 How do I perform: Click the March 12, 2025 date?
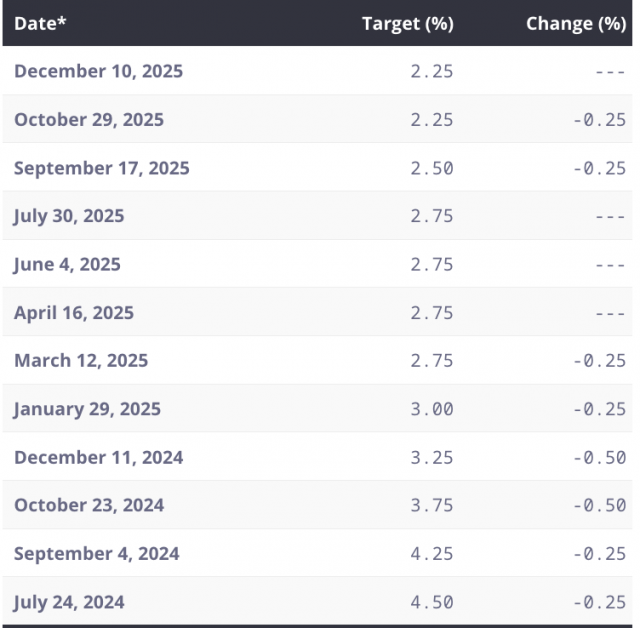click(81, 361)
